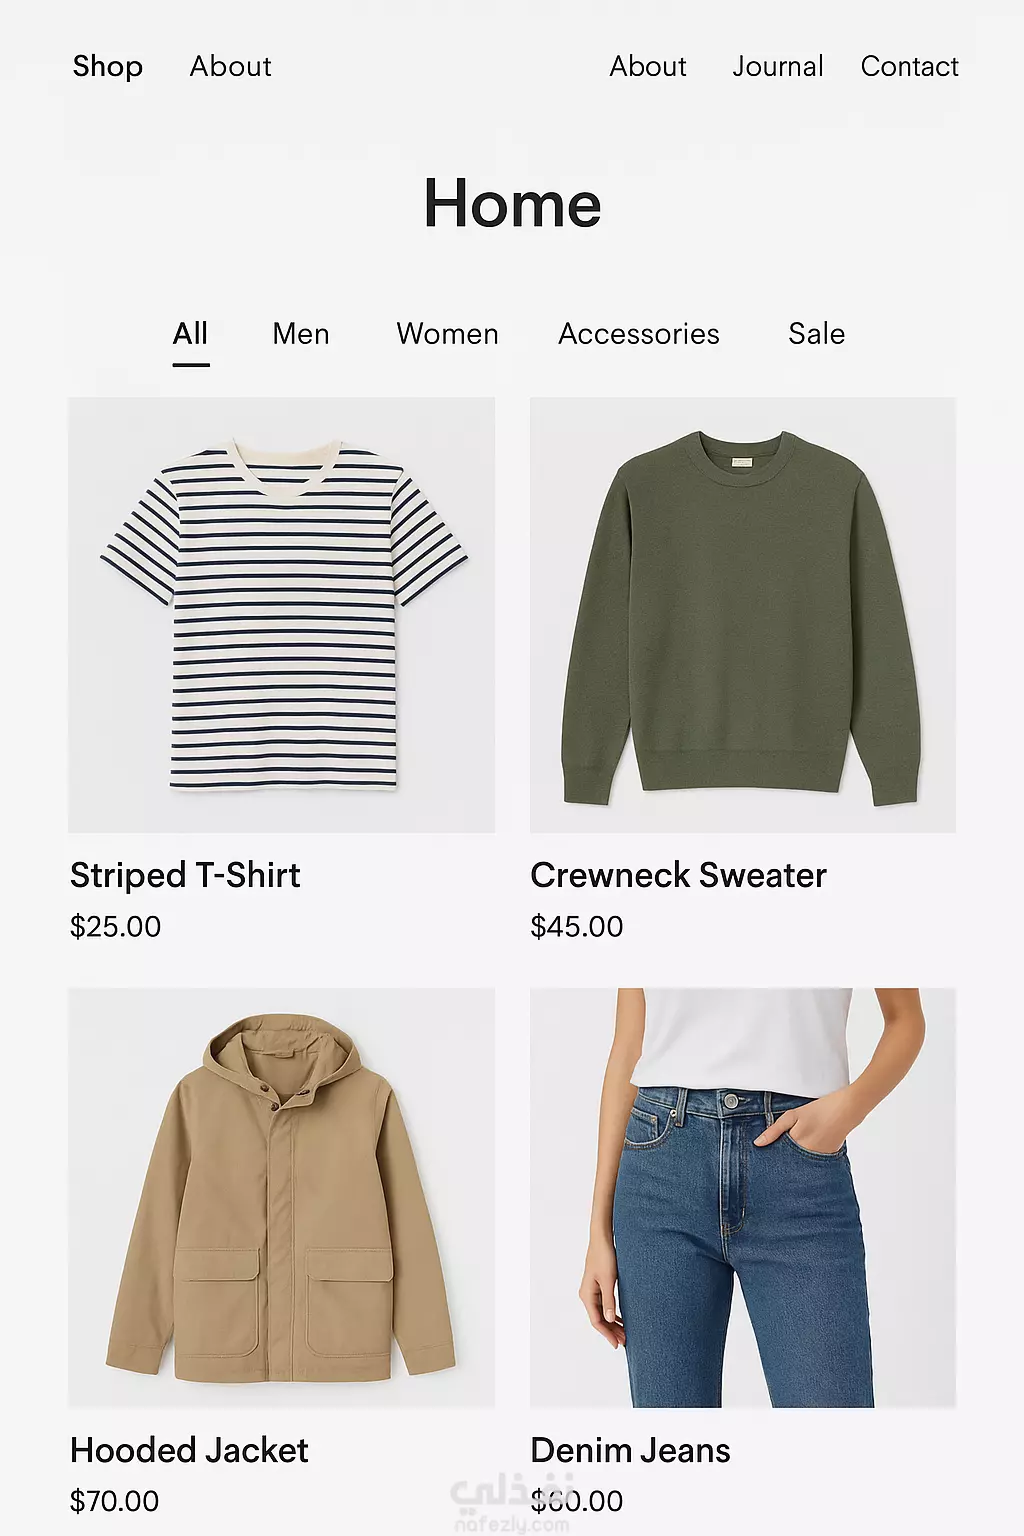This screenshot has height=1536, width=1024.
Task: Click the Home page heading
Action: [x=512, y=203]
